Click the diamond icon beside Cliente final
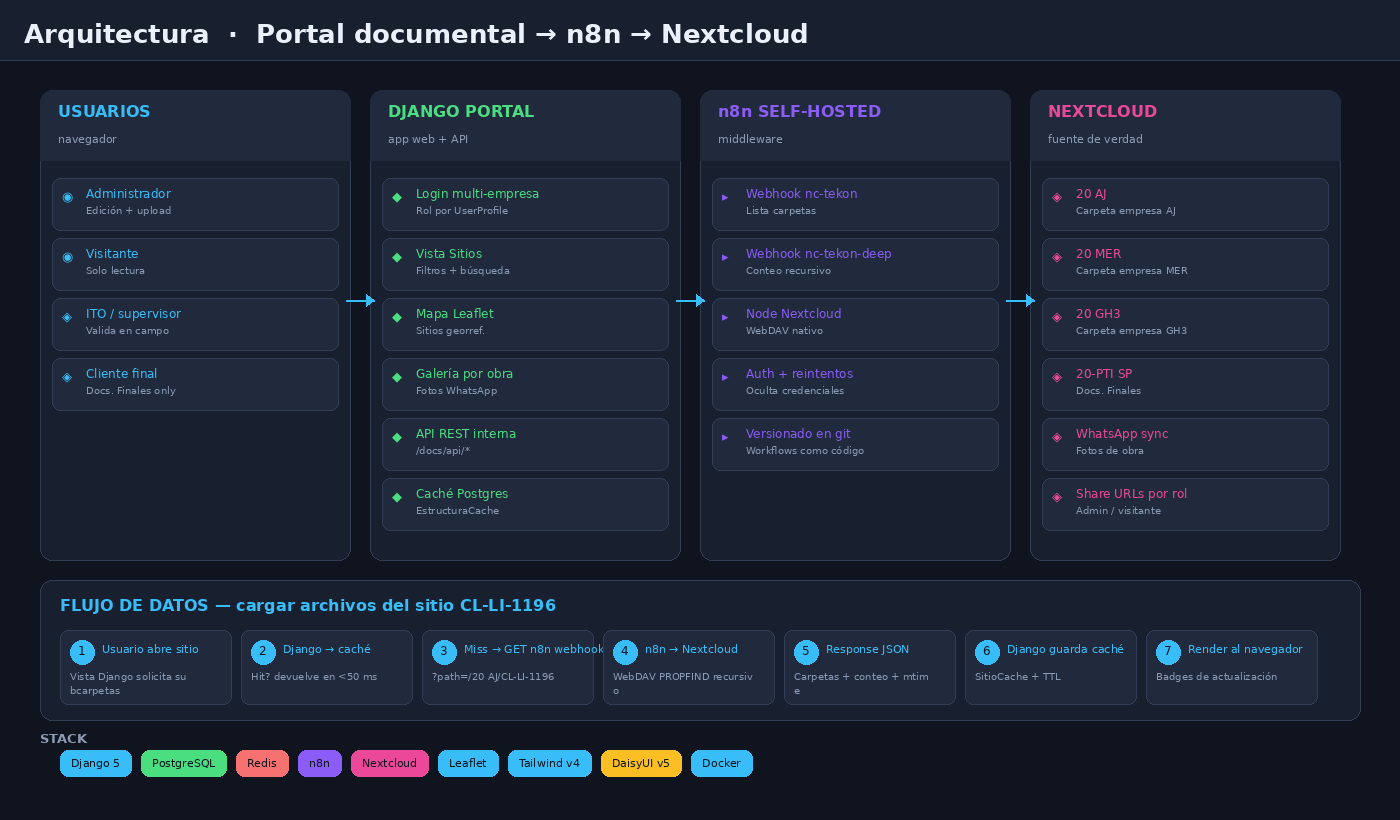1400x820 pixels. point(67,377)
